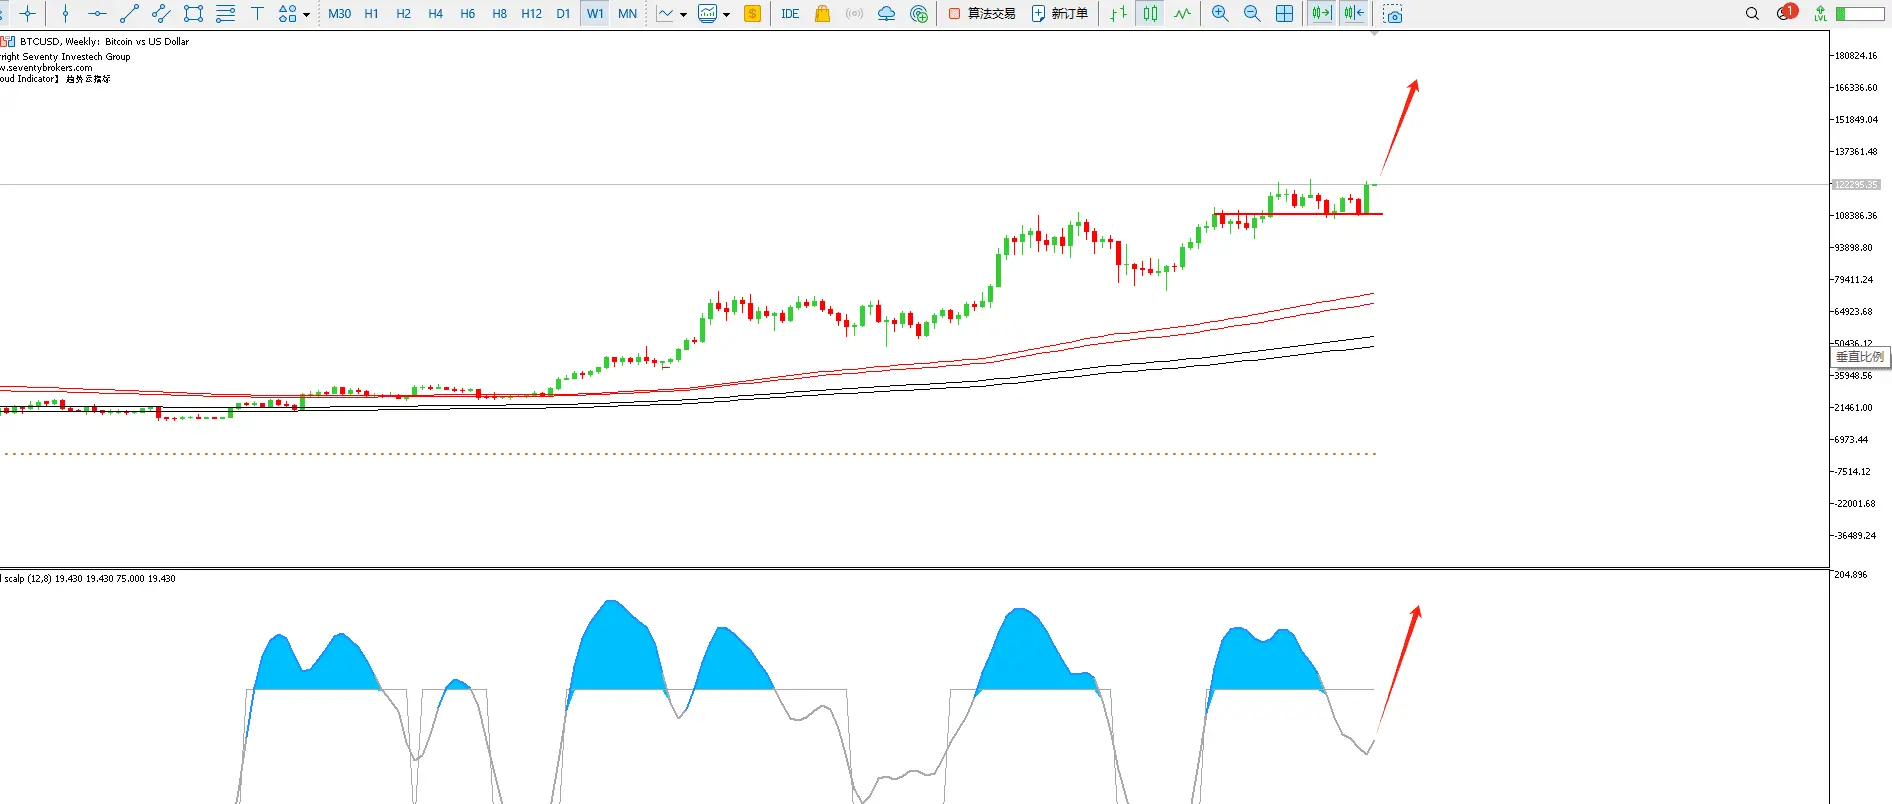Image resolution: width=1892 pixels, height=804 pixels.
Task: Display chart as line chart
Action: 1182,14
